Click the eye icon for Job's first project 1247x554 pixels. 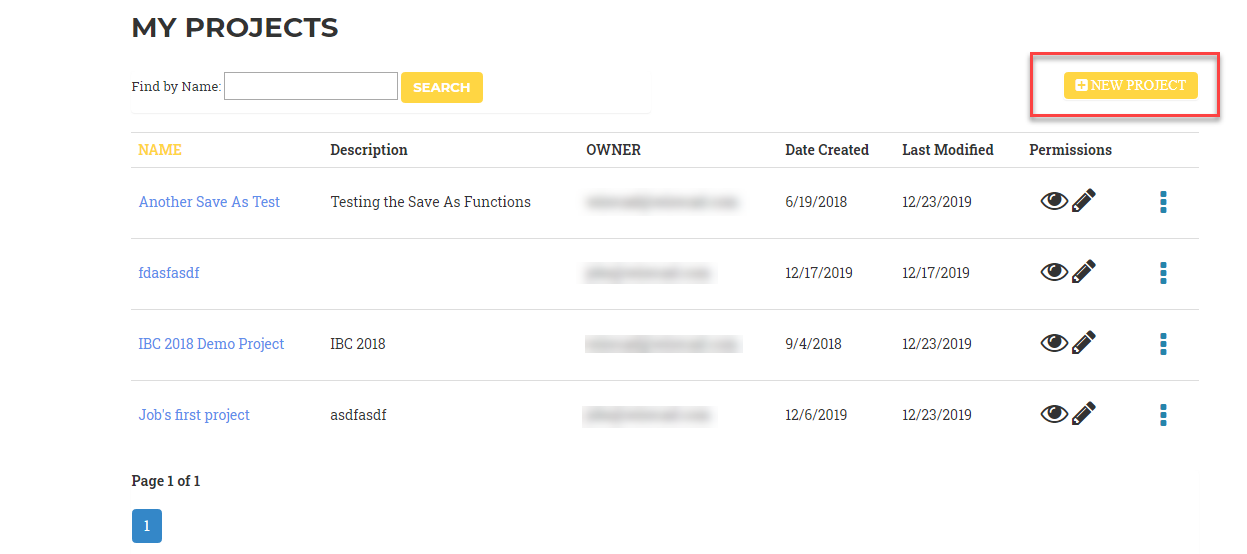1054,414
